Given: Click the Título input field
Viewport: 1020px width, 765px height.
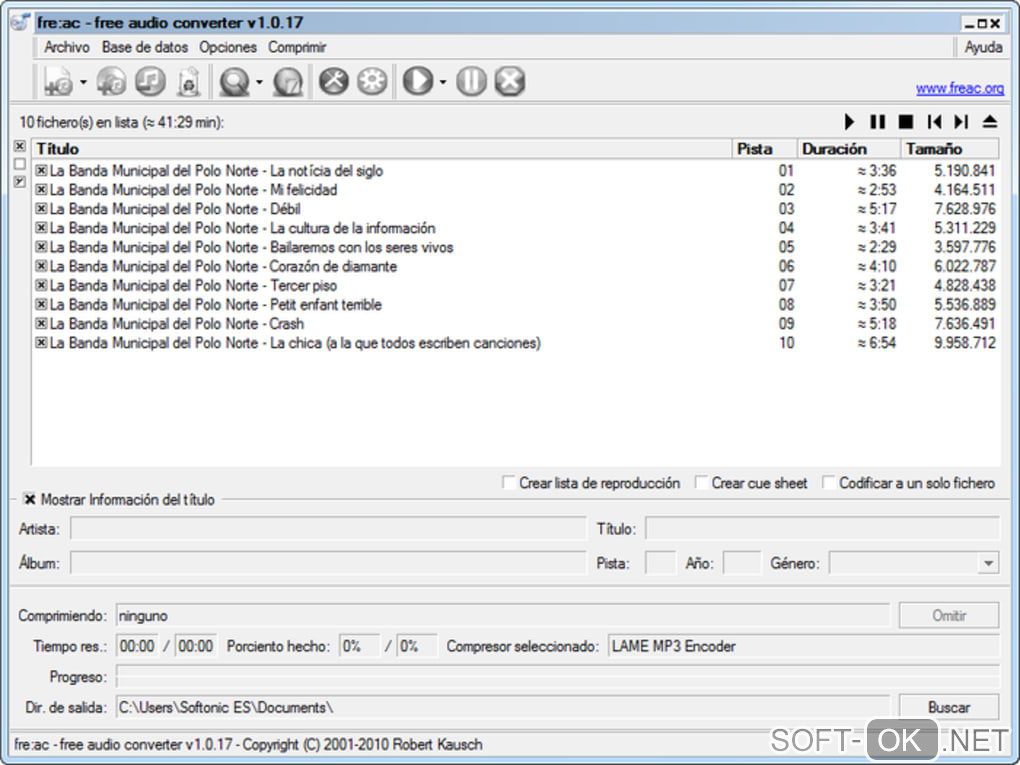Looking at the screenshot, I should [822, 528].
